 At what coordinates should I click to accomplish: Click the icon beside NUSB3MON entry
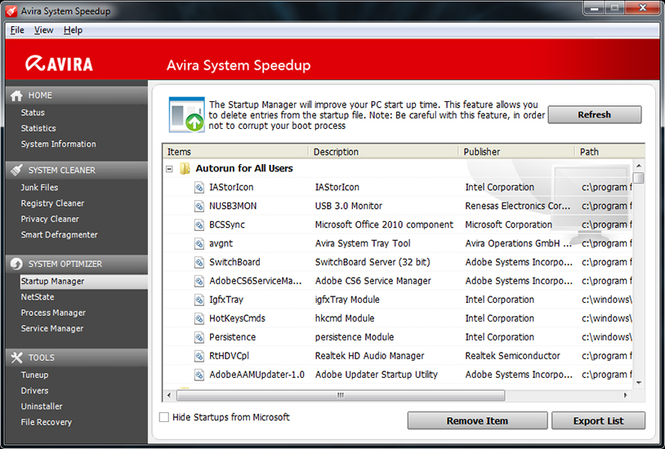point(199,206)
